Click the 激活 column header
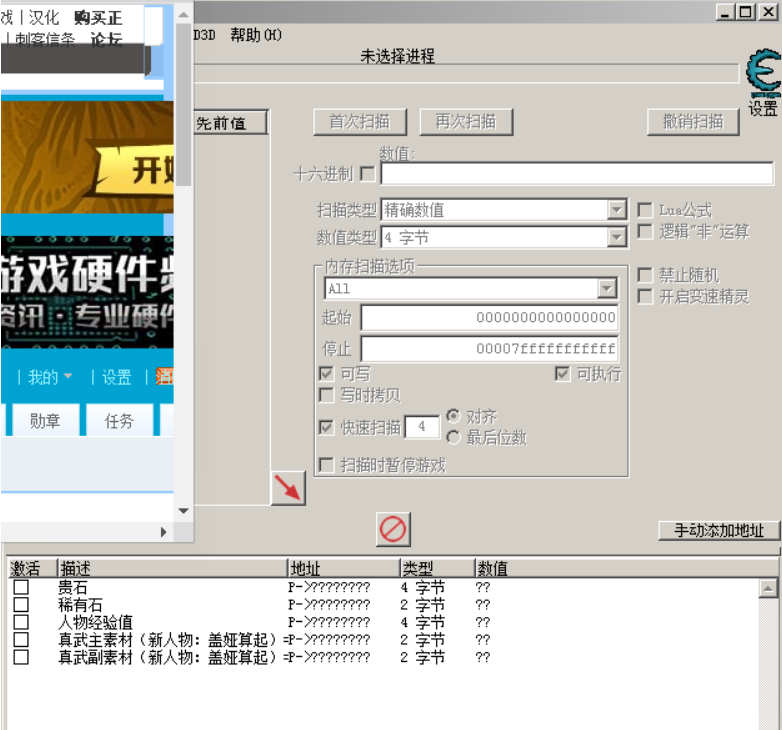This screenshot has height=730, width=782. point(32,568)
